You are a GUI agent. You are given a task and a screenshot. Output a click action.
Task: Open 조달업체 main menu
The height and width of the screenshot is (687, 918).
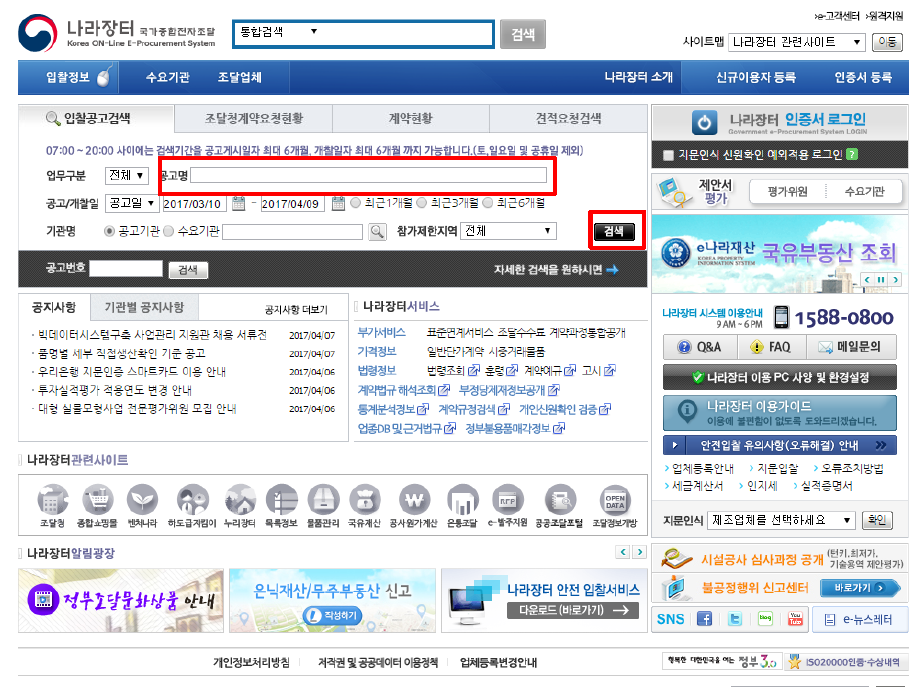pyautogui.click(x=239, y=77)
